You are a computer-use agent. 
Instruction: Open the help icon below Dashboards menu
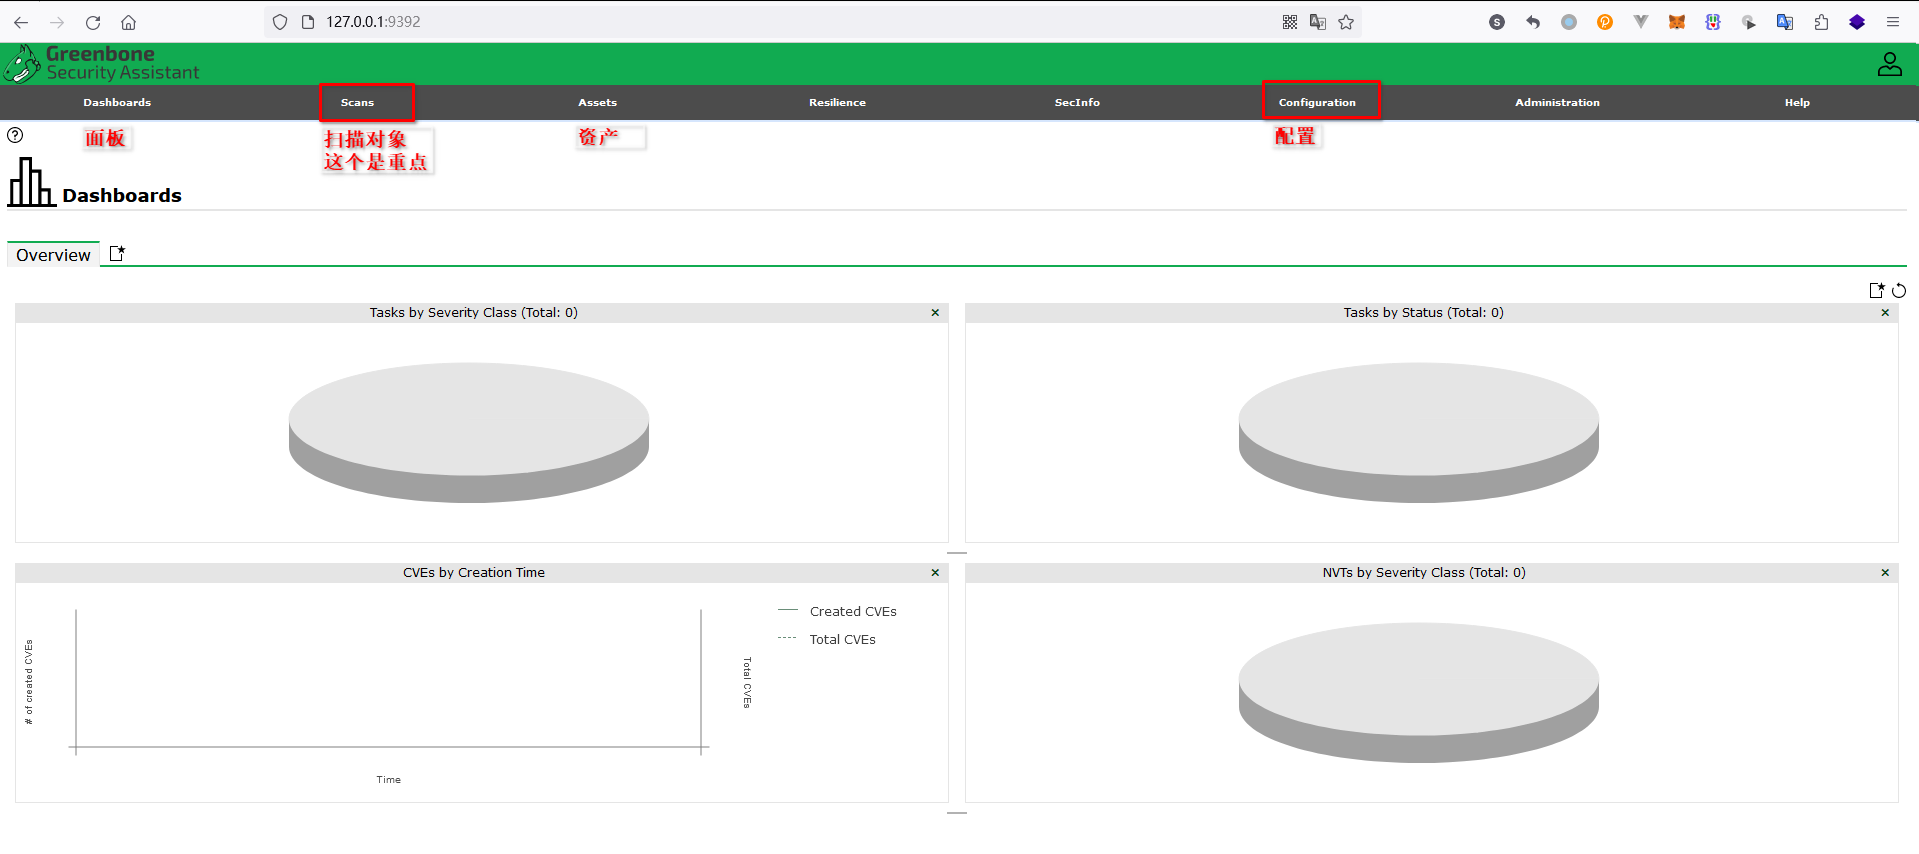(x=15, y=135)
